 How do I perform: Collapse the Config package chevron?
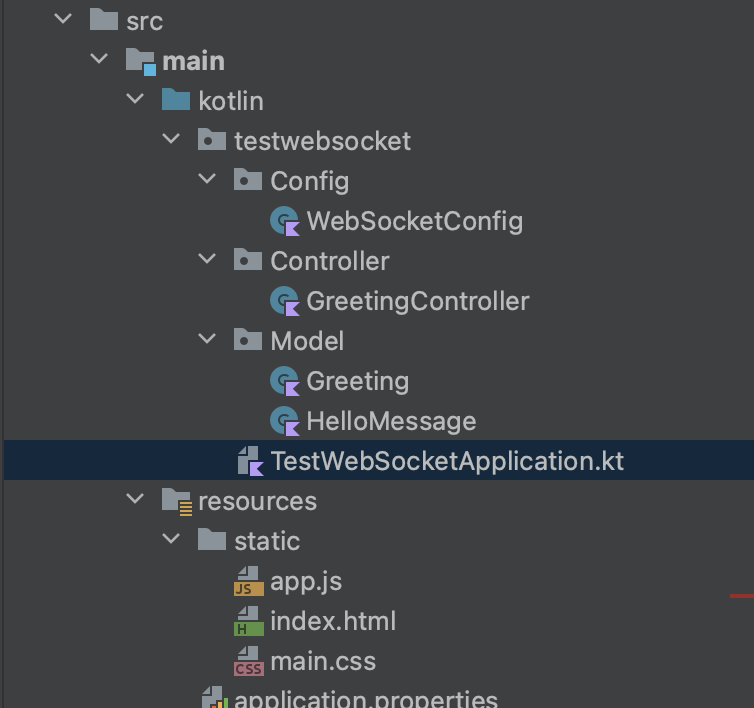[x=207, y=180]
